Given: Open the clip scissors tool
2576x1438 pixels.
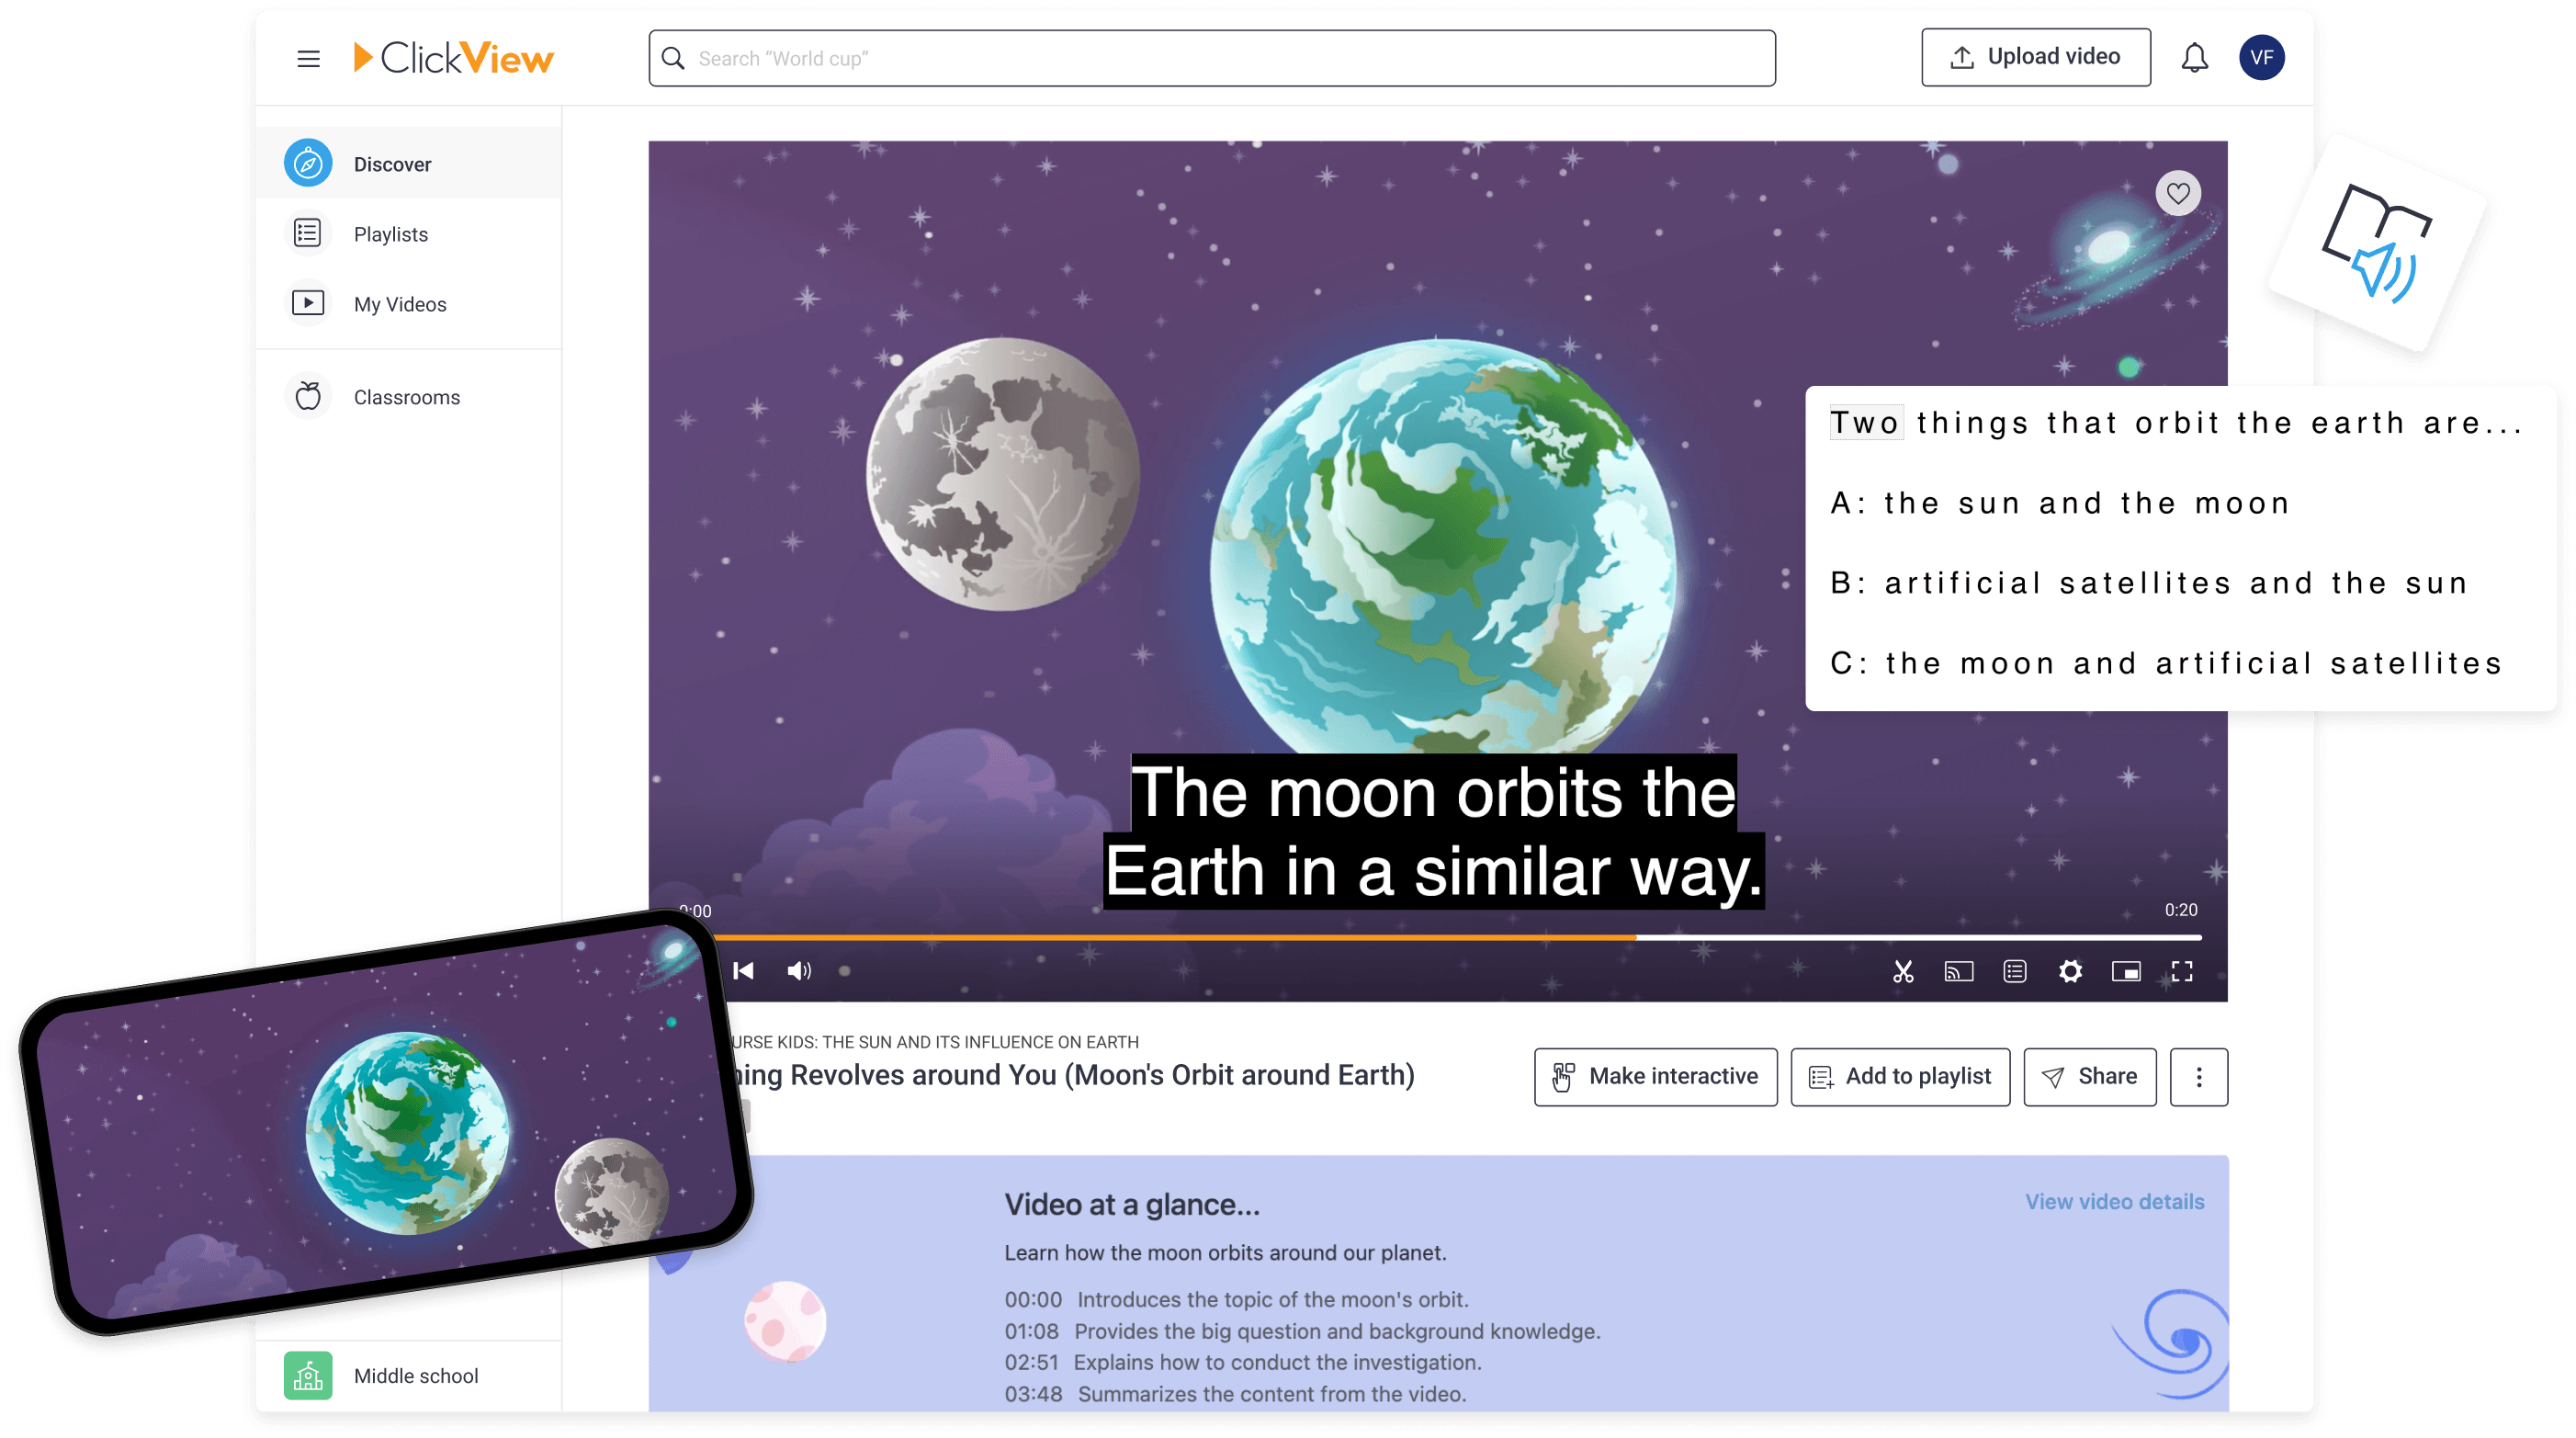Looking at the screenshot, I should pos(1902,971).
